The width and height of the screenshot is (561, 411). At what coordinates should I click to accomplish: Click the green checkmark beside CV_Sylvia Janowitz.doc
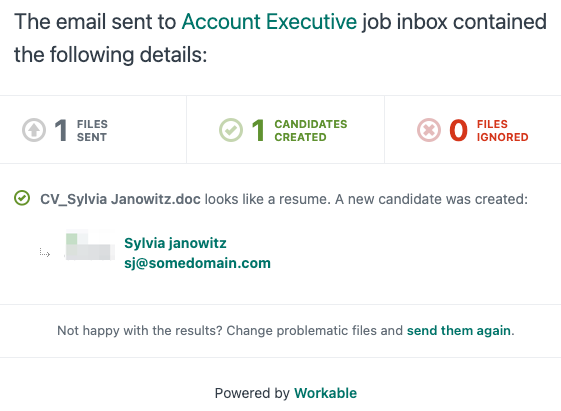[x=22, y=198]
